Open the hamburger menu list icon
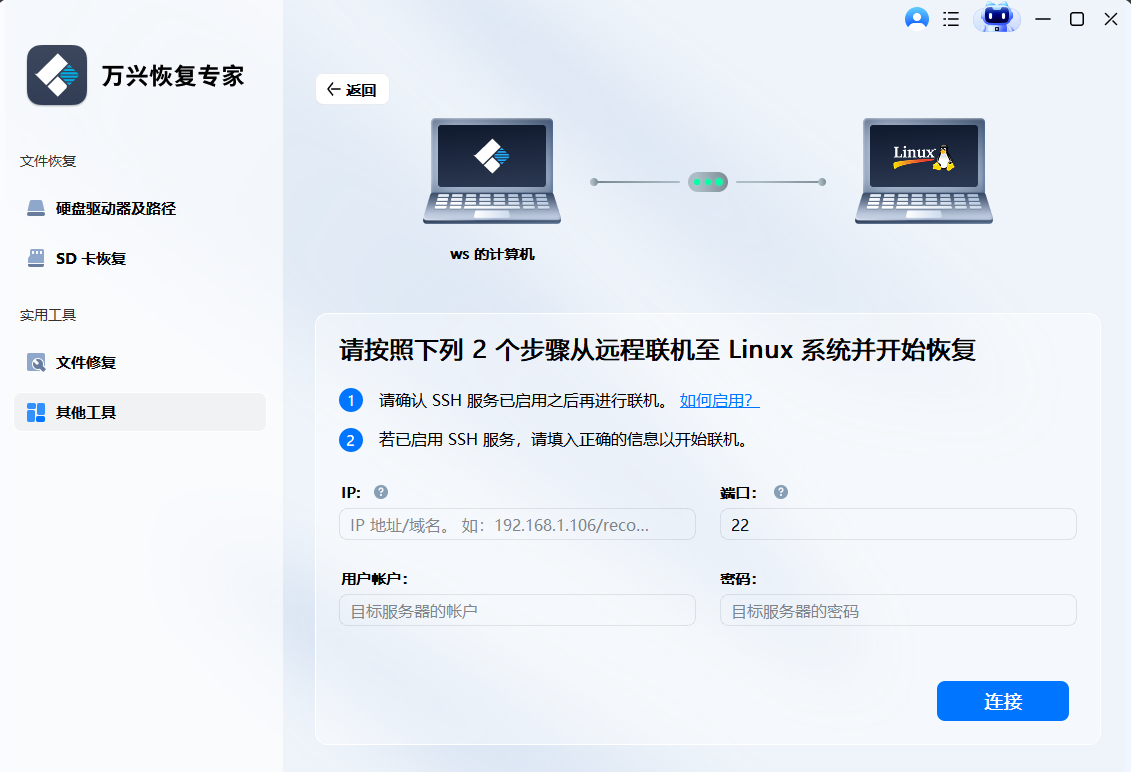Screen dimensions: 1131x772 [x=951, y=19]
